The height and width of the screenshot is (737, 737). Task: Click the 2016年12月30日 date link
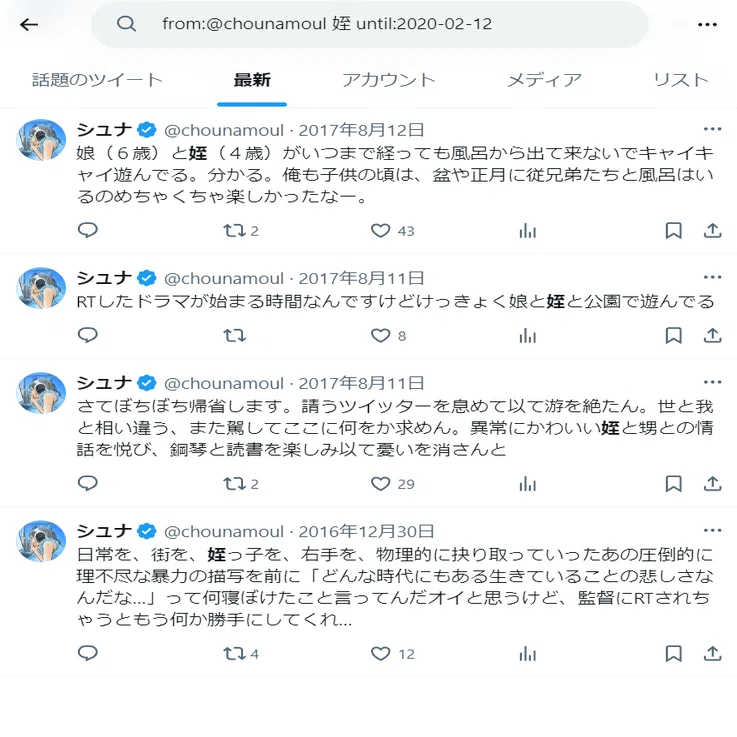(x=366, y=532)
